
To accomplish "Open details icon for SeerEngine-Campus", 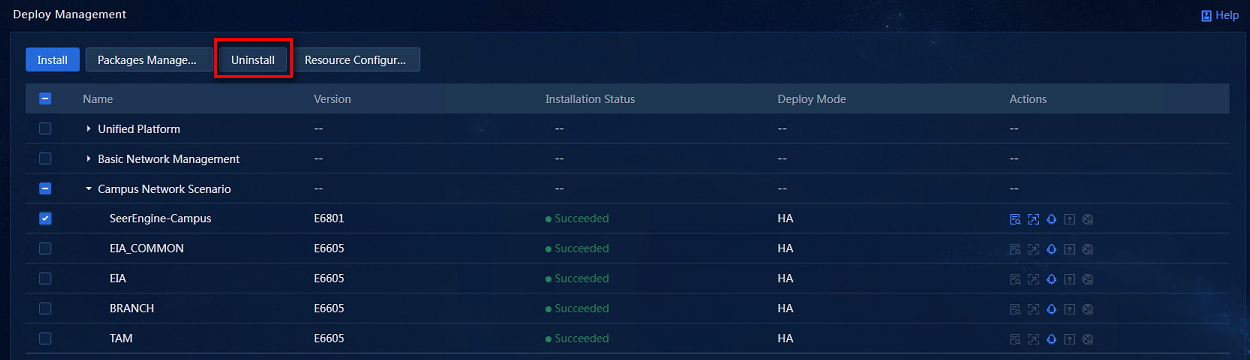I will tap(1015, 219).
